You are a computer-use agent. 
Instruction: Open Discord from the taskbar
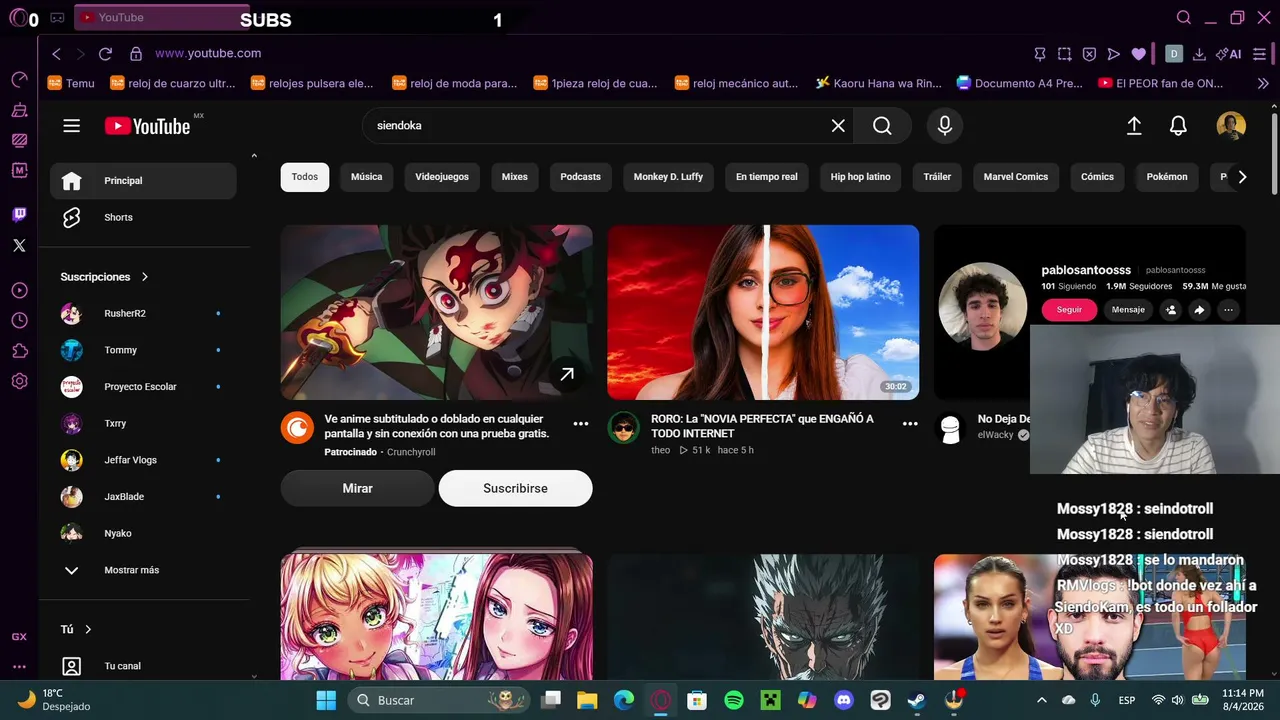(x=843, y=700)
